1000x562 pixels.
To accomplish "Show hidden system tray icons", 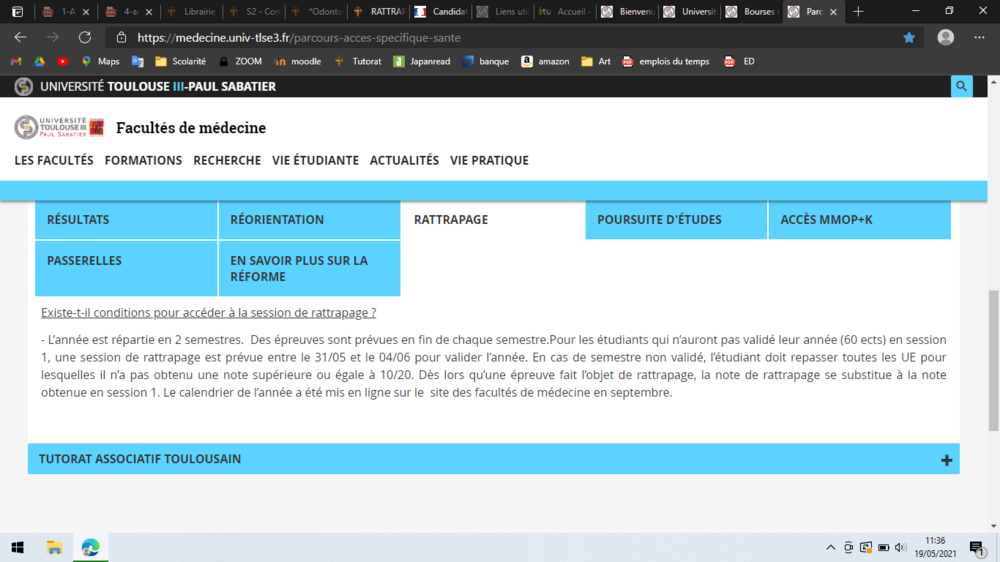I will [830, 548].
